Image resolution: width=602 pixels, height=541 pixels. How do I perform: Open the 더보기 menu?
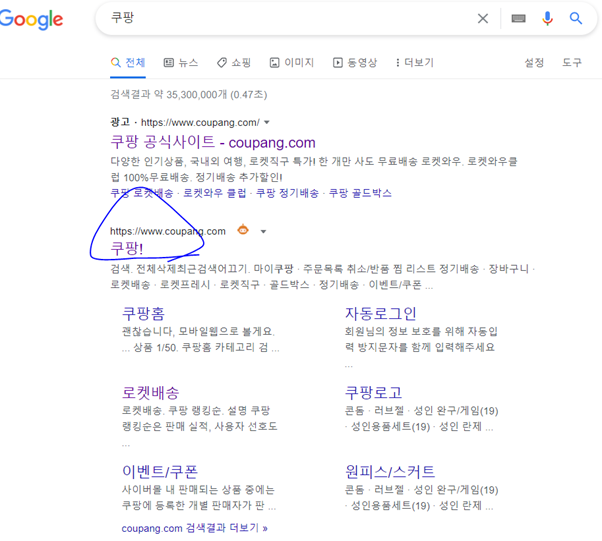(415, 63)
